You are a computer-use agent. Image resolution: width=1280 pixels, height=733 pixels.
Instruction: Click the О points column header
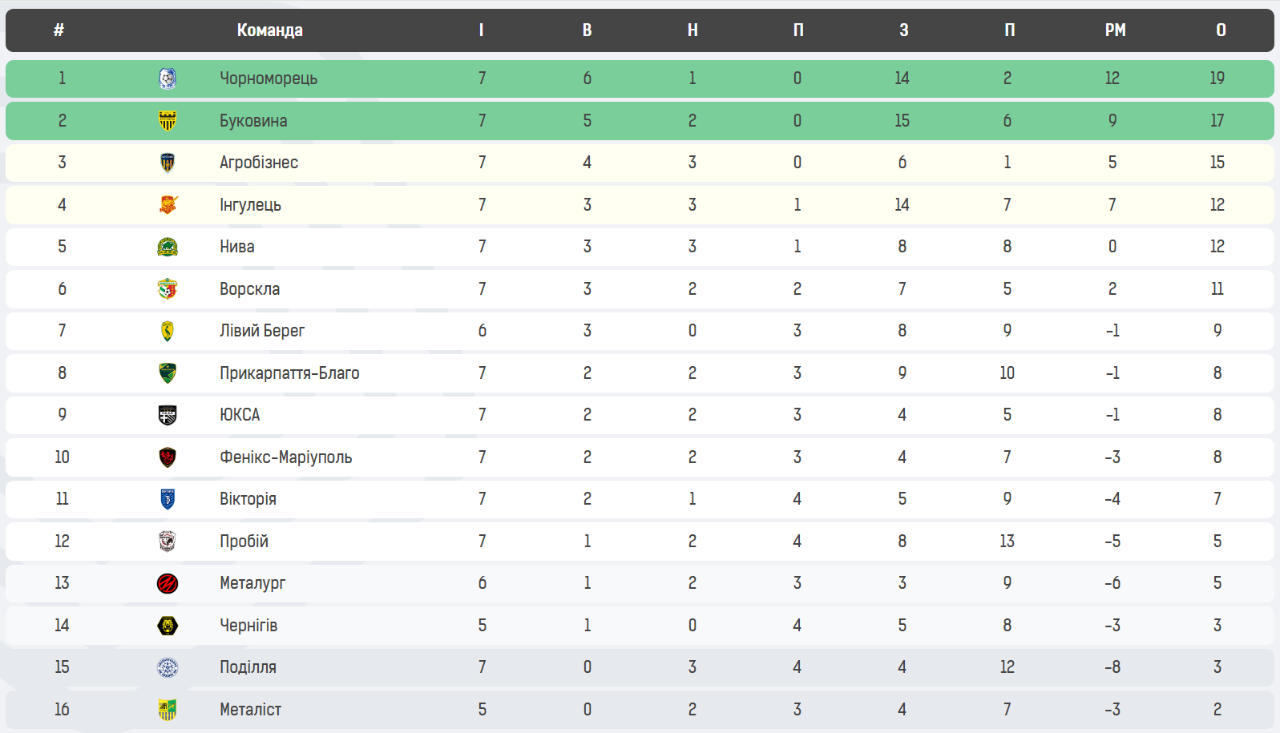(x=1221, y=30)
